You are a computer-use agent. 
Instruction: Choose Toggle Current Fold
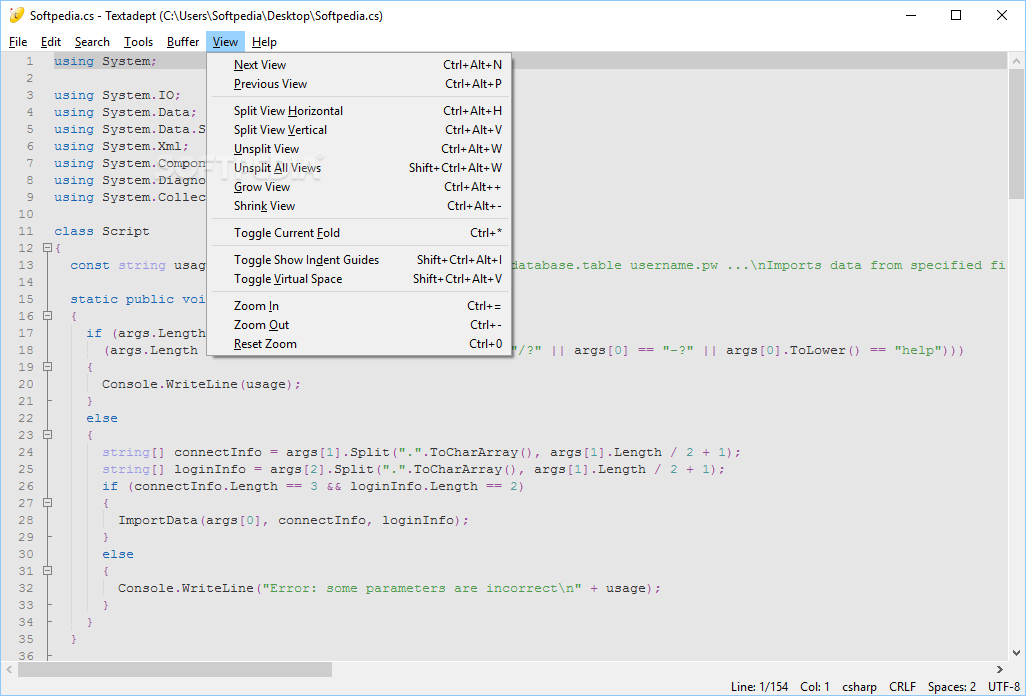click(x=359, y=233)
